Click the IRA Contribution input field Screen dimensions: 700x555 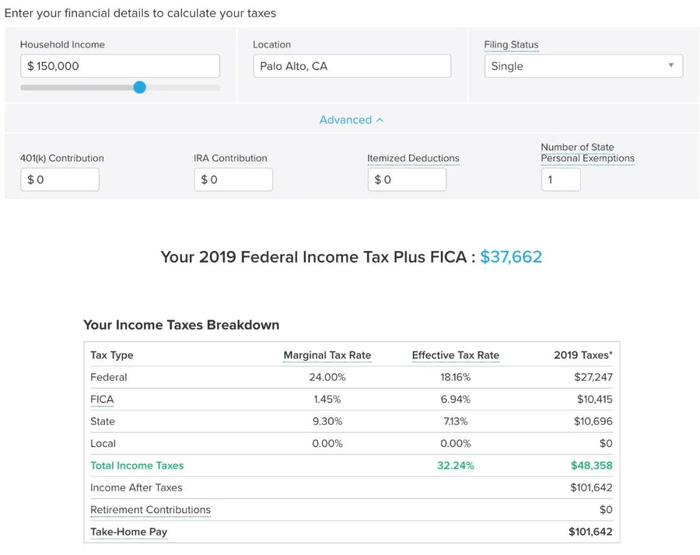pos(233,180)
